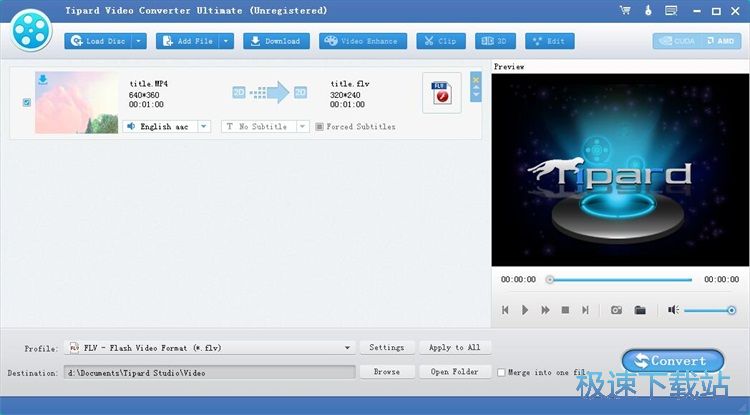Click the Destination path field
The image size is (750, 415).
coord(210,372)
